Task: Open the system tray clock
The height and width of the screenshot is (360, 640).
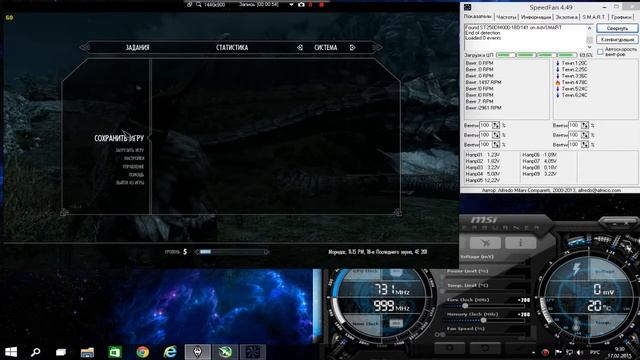Action: [619, 352]
